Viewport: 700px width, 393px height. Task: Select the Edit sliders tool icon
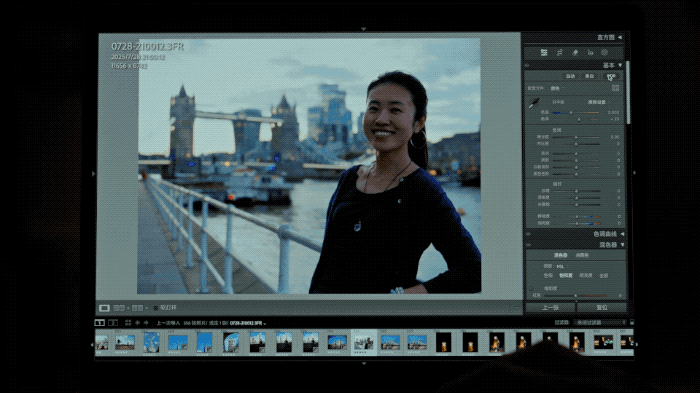point(544,53)
